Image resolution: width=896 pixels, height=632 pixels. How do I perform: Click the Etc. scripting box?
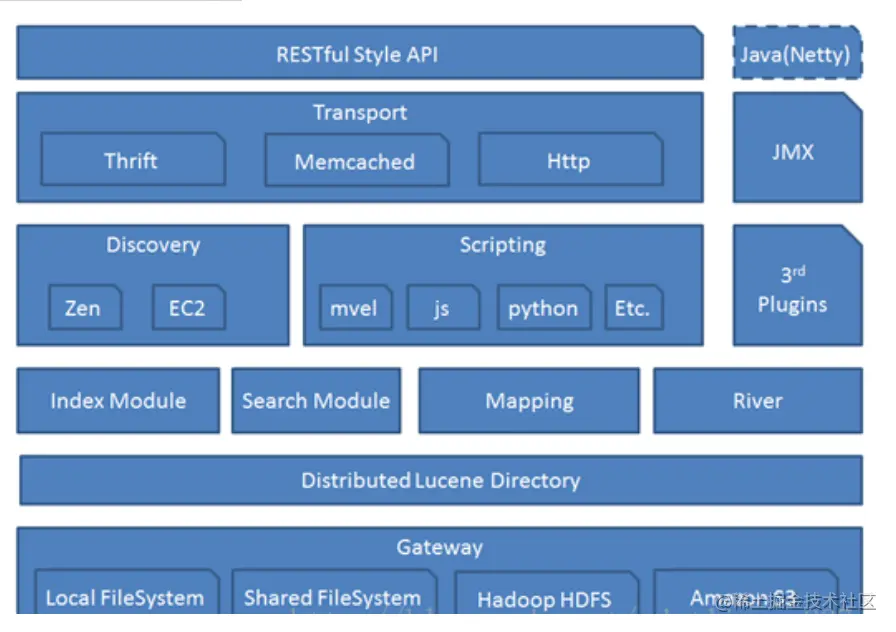[x=634, y=307]
